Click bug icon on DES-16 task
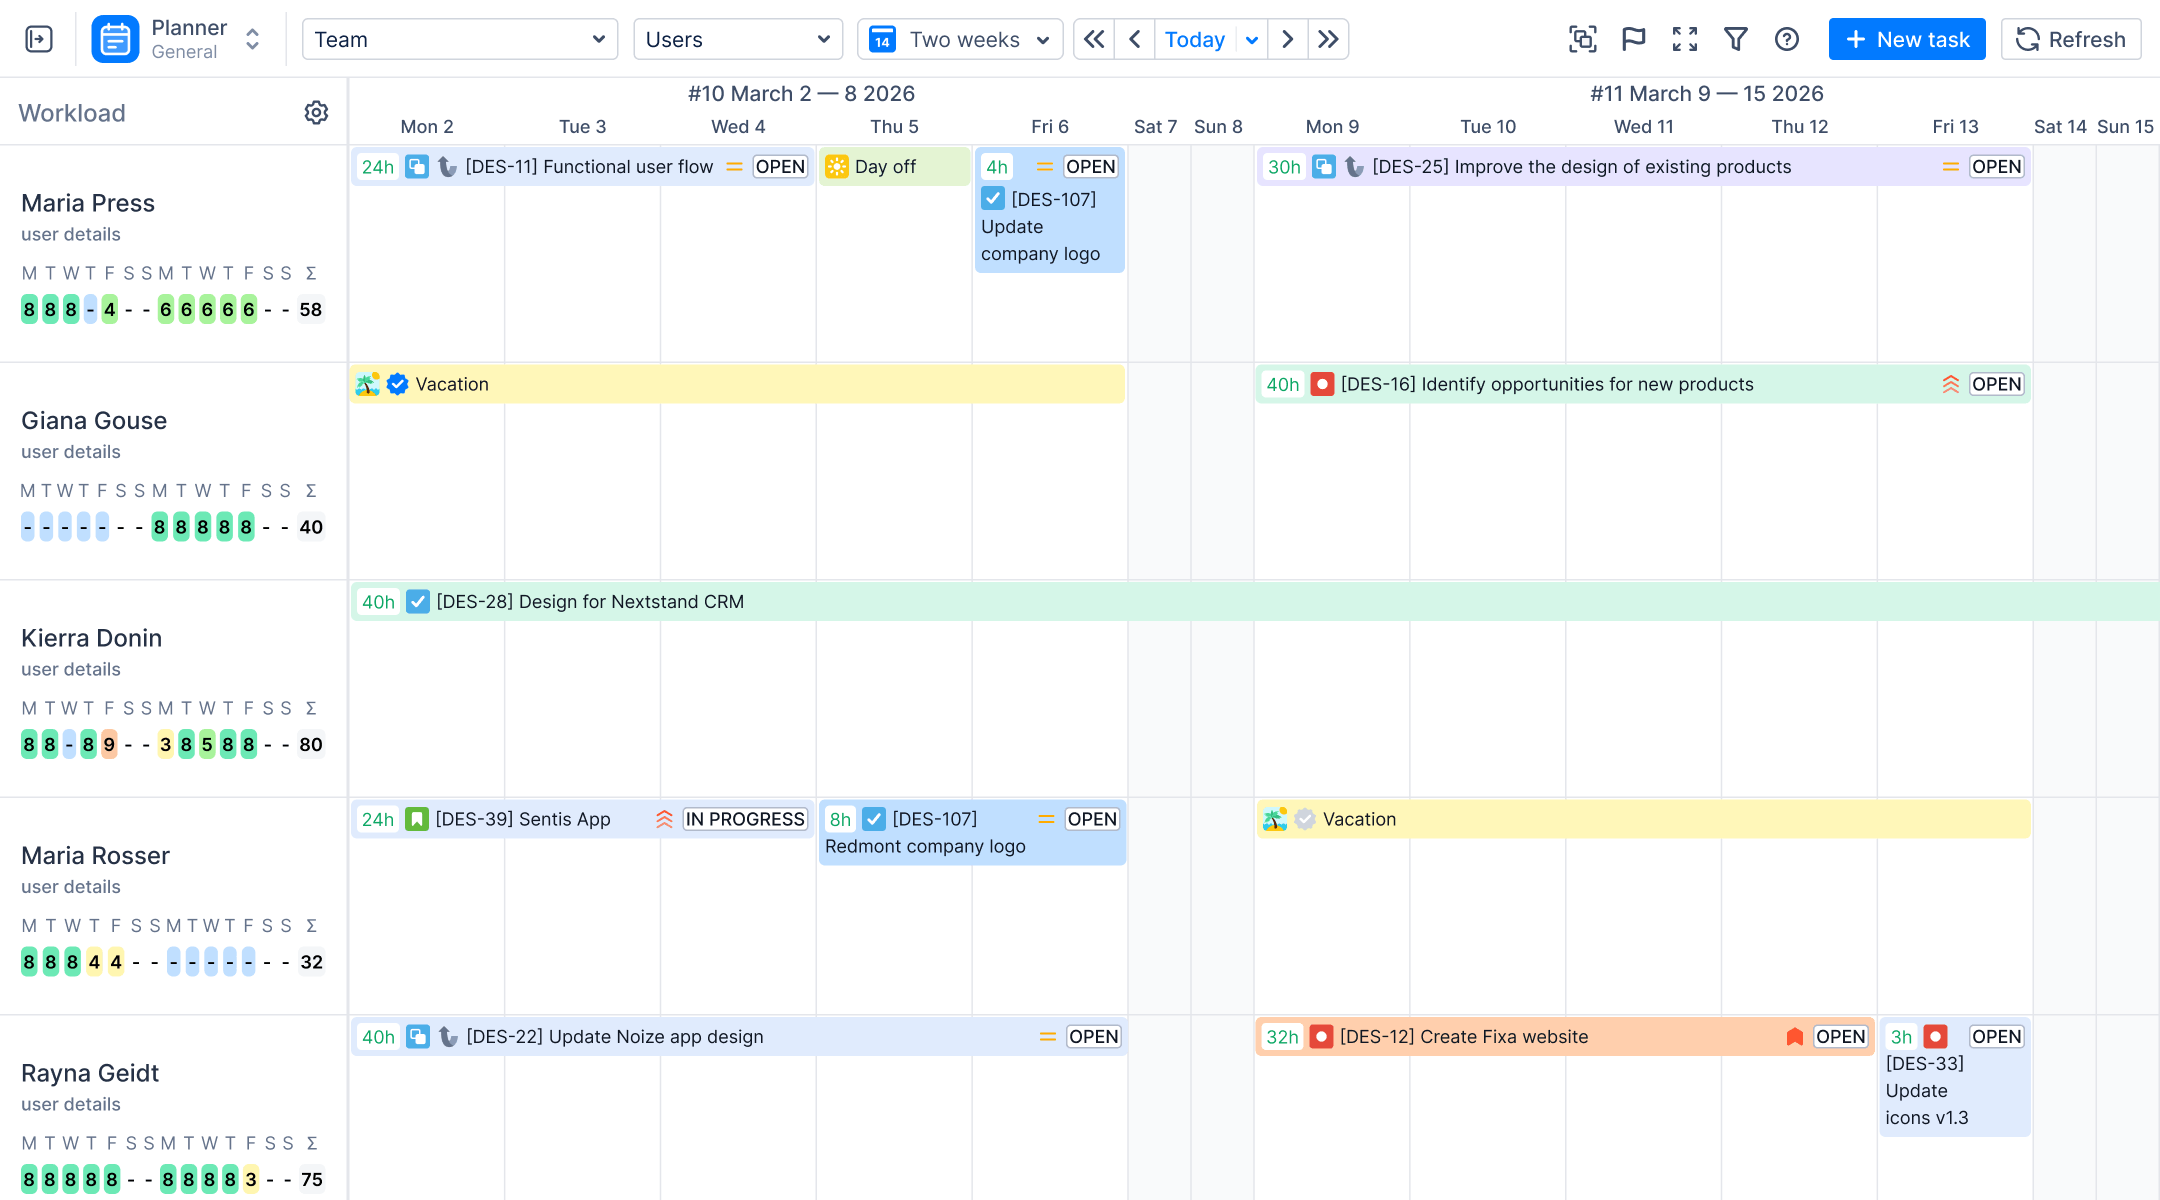 click(x=1322, y=384)
